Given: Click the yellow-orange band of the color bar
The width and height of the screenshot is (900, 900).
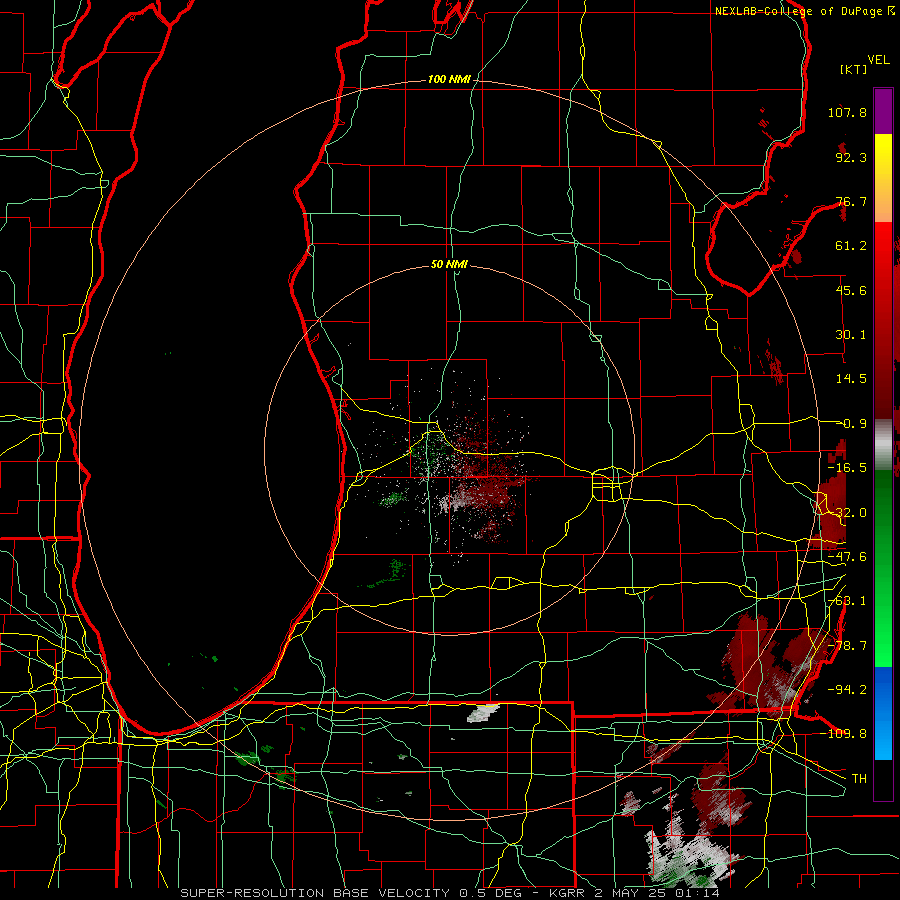Looking at the screenshot, I should pyautogui.click(x=883, y=178).
